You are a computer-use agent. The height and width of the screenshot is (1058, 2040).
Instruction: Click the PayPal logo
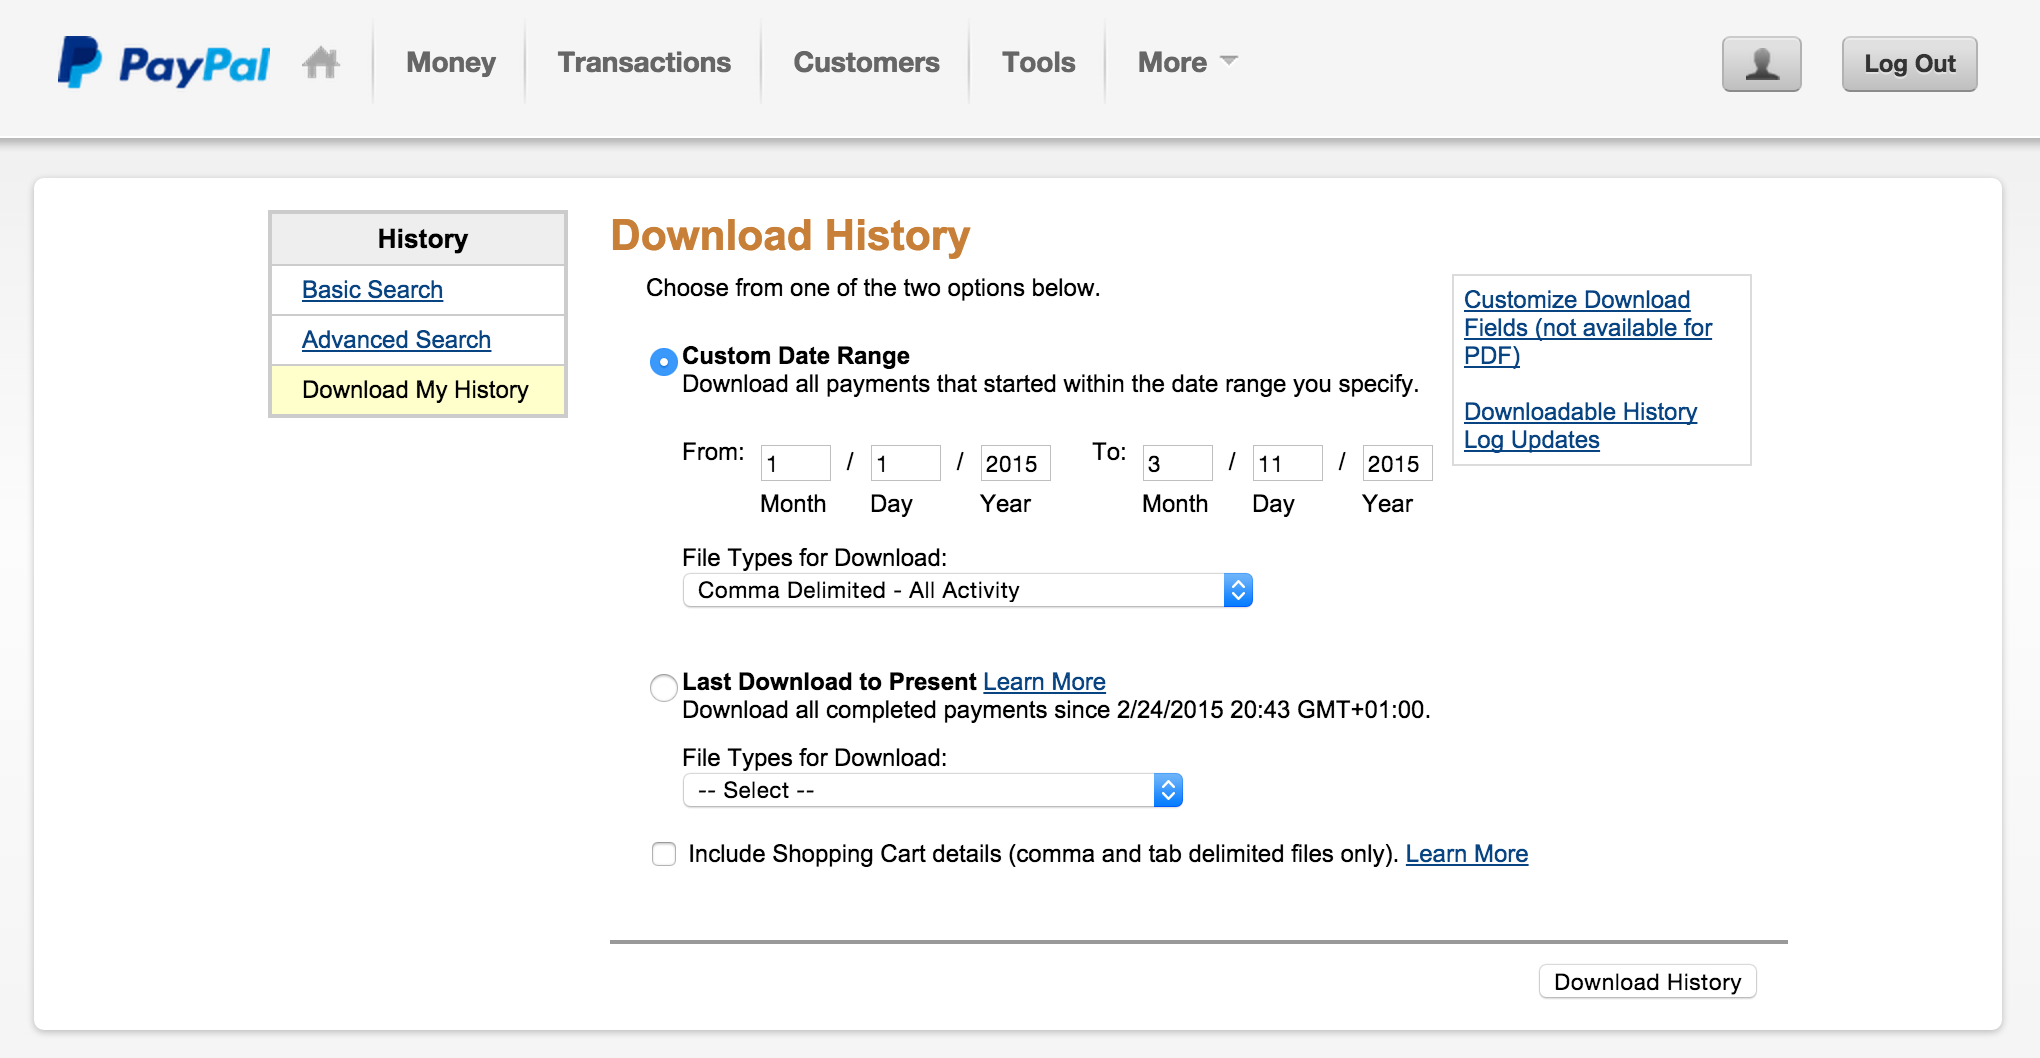pos(164,63)
